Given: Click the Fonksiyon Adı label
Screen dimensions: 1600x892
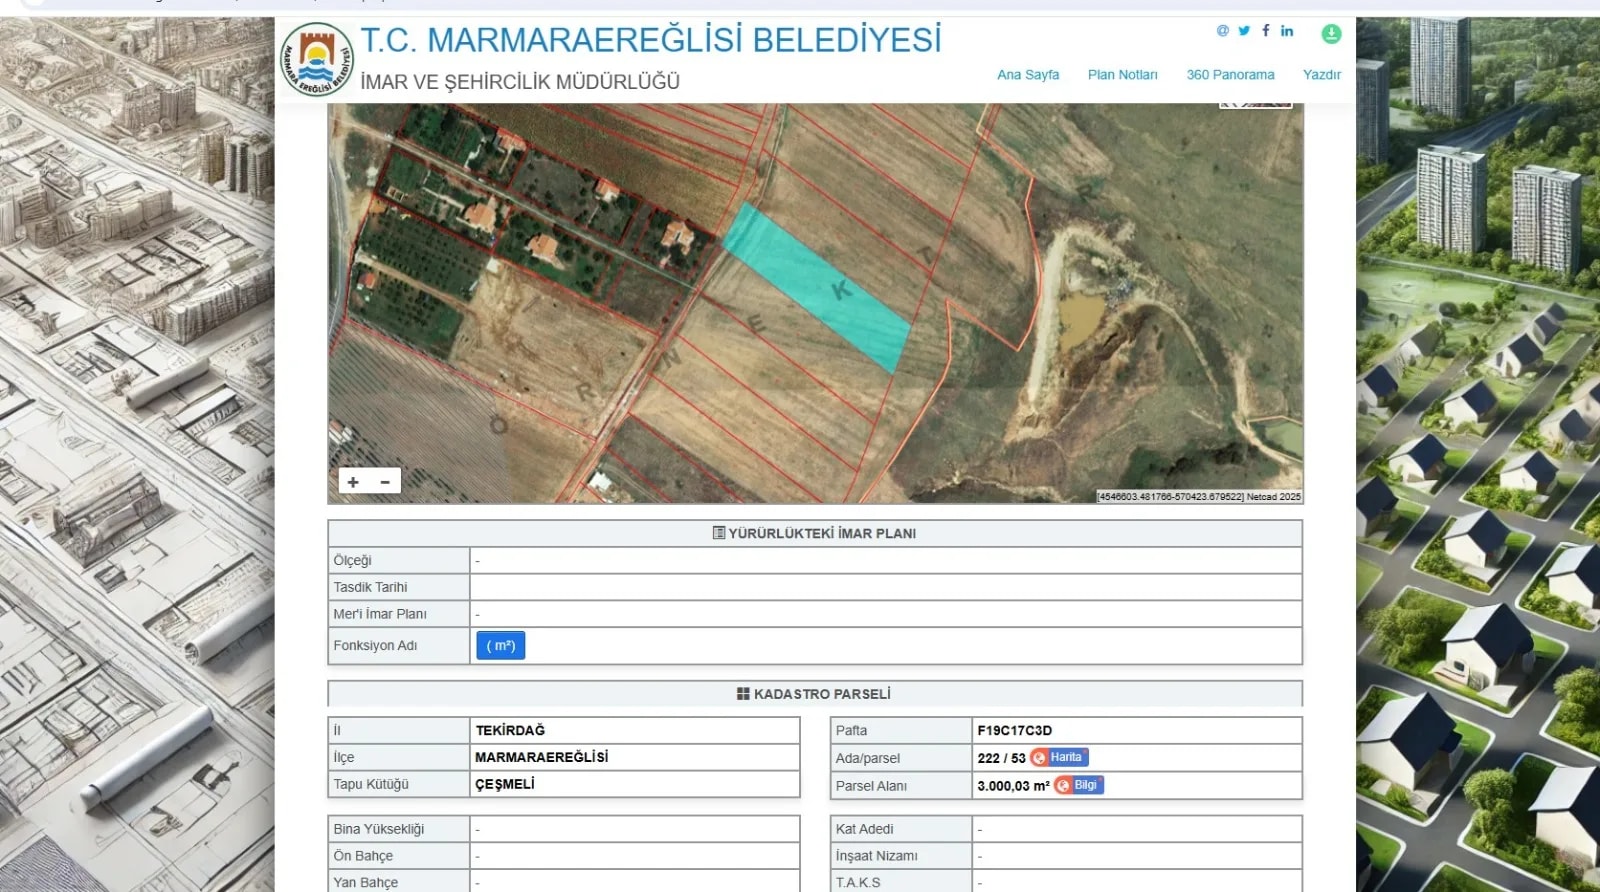Looking at the screenshot, I should (376, 646).
